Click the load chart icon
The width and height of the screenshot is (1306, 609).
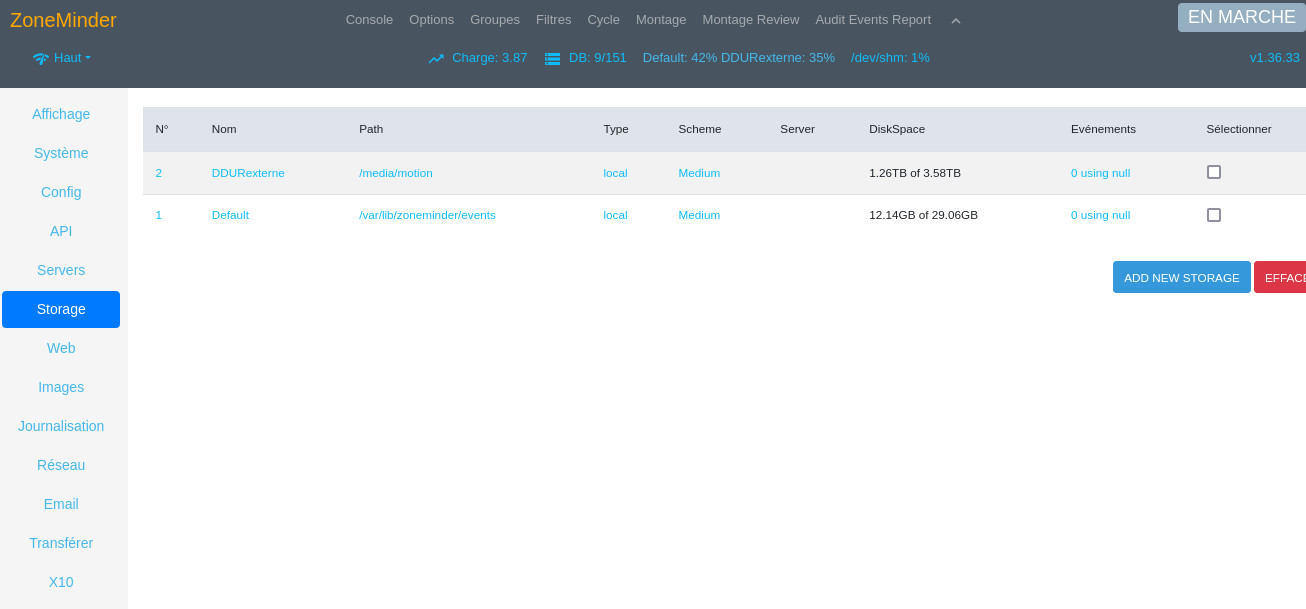click(436, 58)
